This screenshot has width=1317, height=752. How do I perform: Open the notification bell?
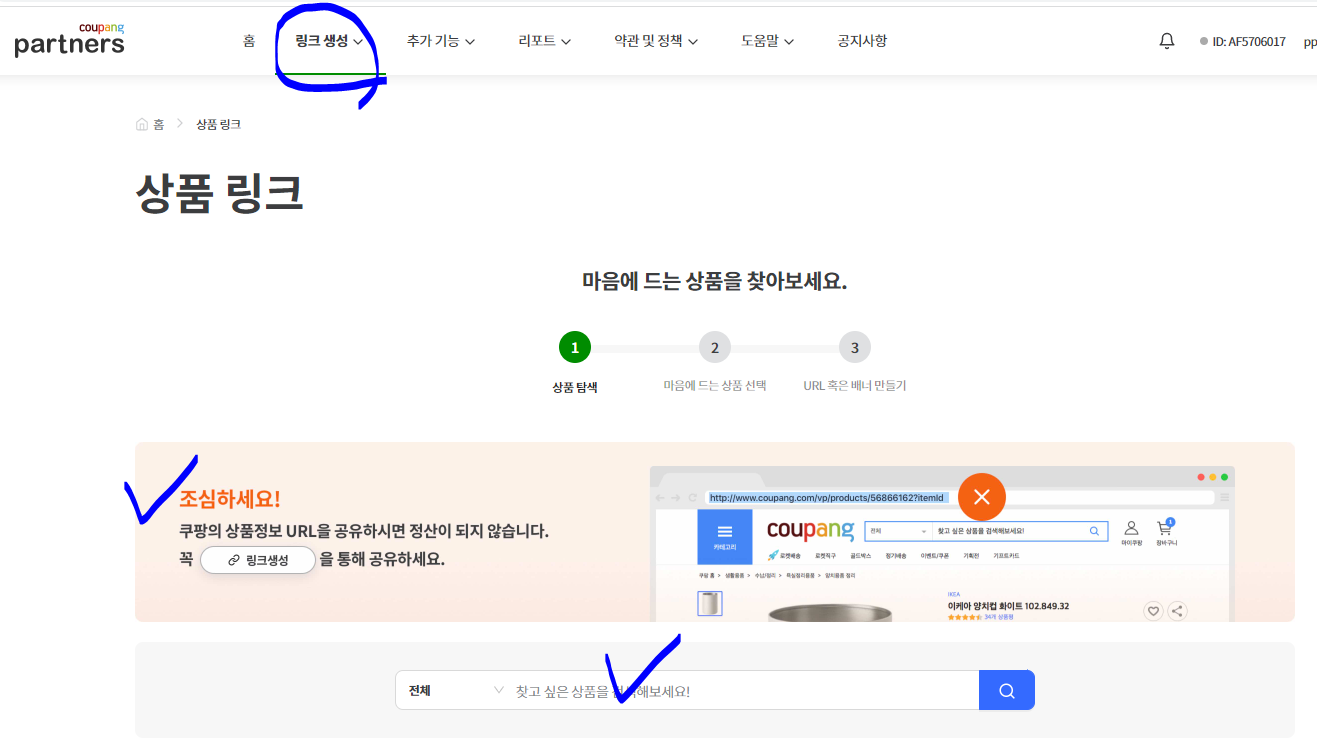pyautogui.click(x=1167, y=41)
